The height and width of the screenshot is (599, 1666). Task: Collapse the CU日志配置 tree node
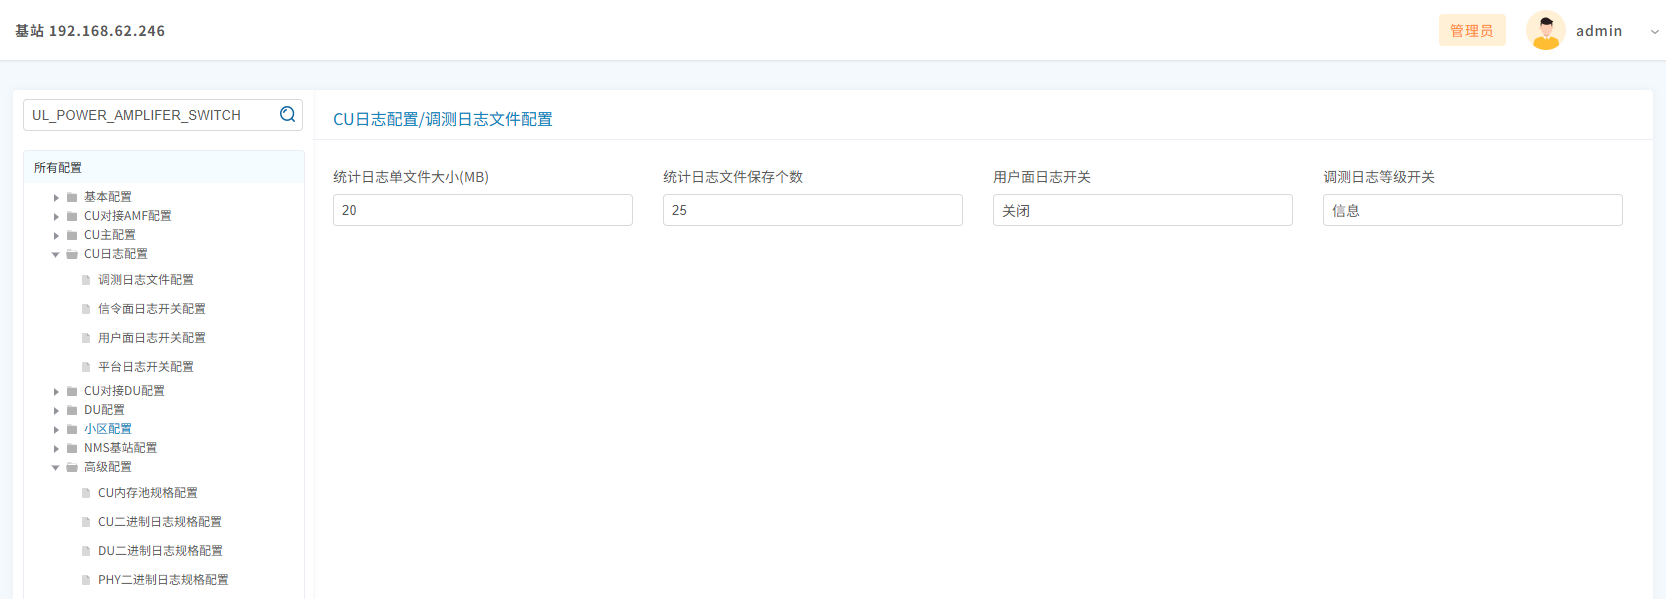click(56, 254)
